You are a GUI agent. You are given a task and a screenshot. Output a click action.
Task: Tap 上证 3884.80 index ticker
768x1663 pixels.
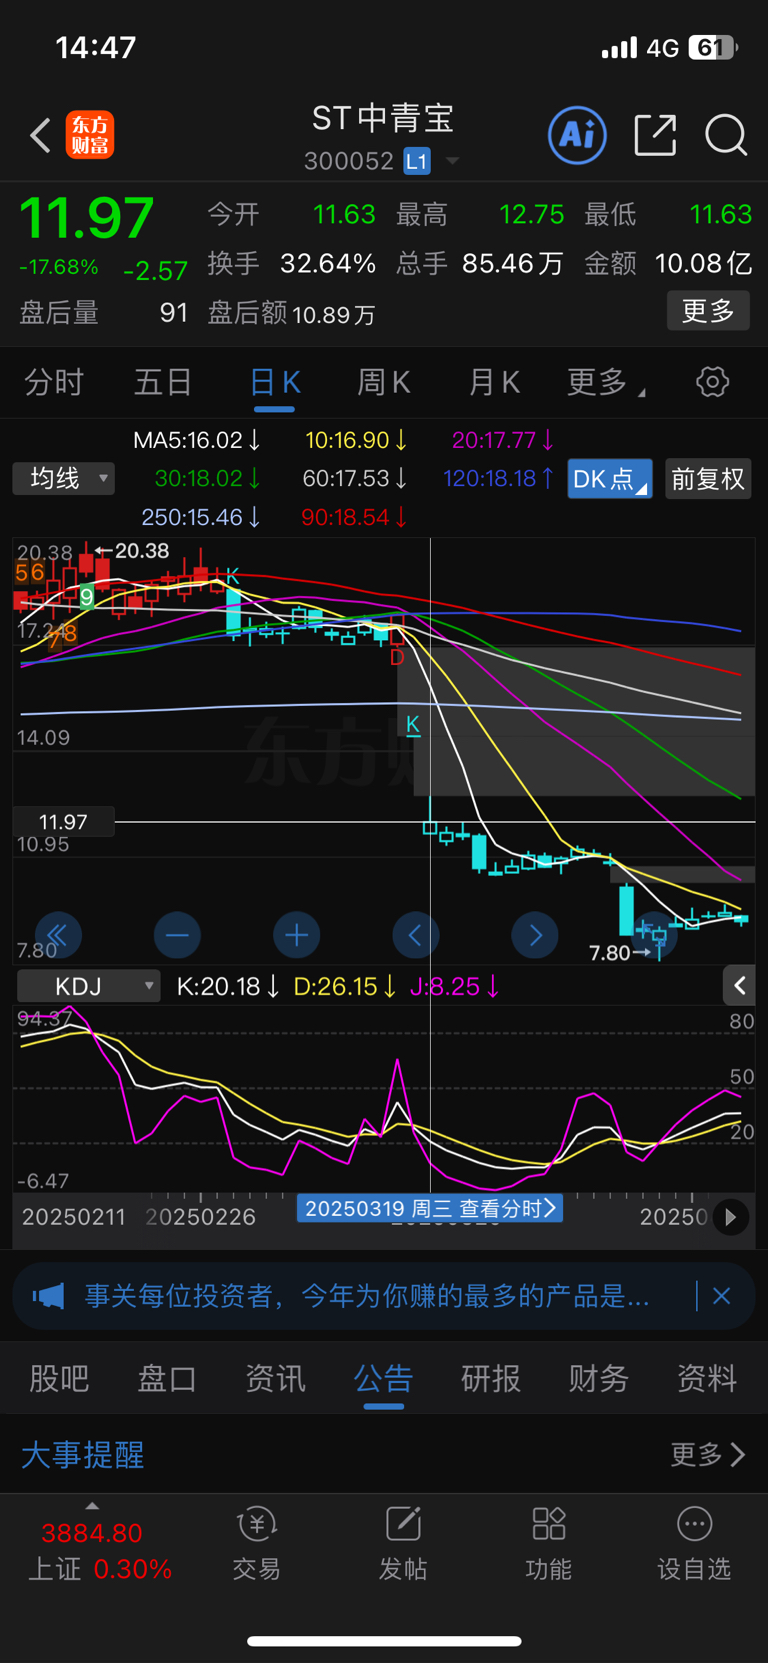[99, 1550]
